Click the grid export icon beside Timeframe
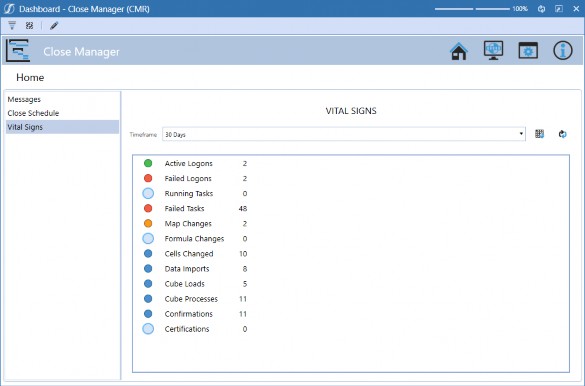585x386 pixels. 539,134
